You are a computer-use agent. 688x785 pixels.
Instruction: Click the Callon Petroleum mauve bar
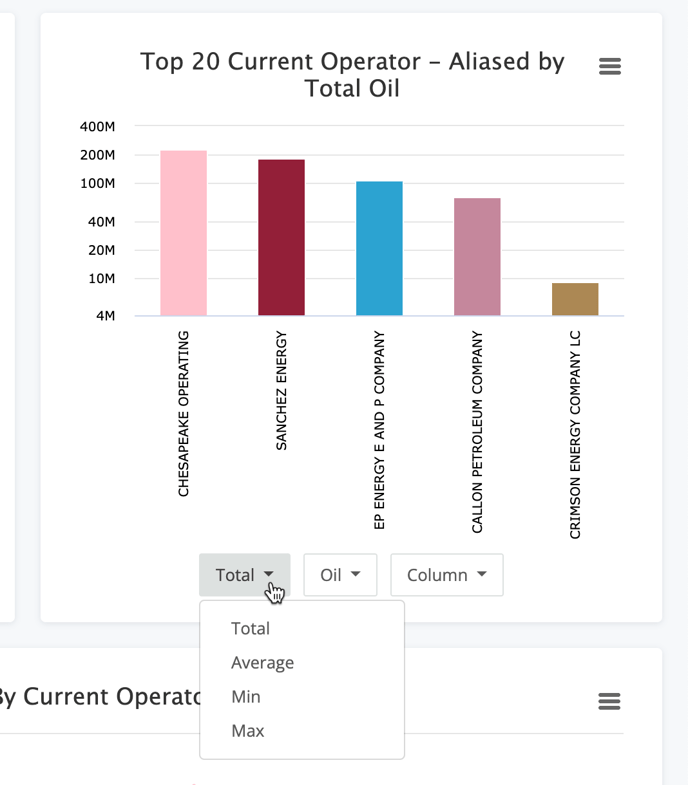click(x=477, y=257)
